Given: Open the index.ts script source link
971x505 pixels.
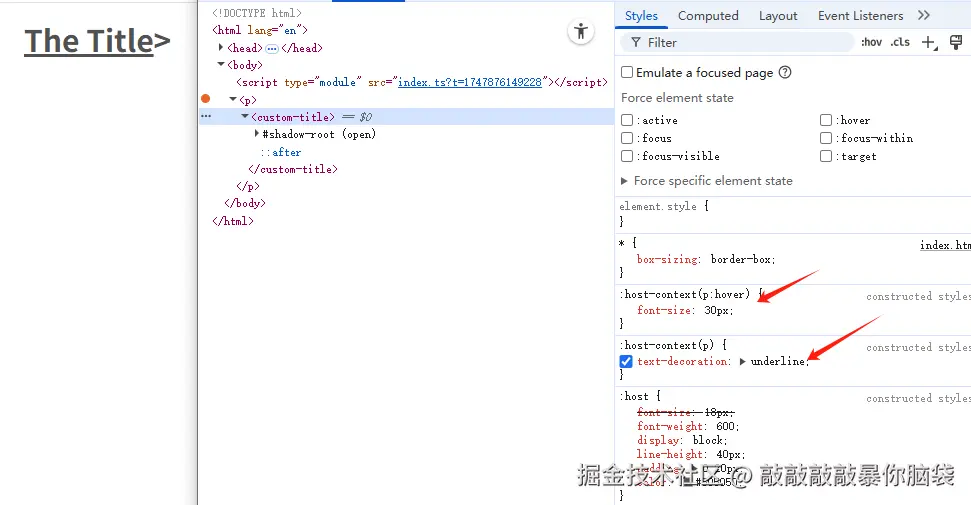Looking at the screenshot, I should pos(469,82).
